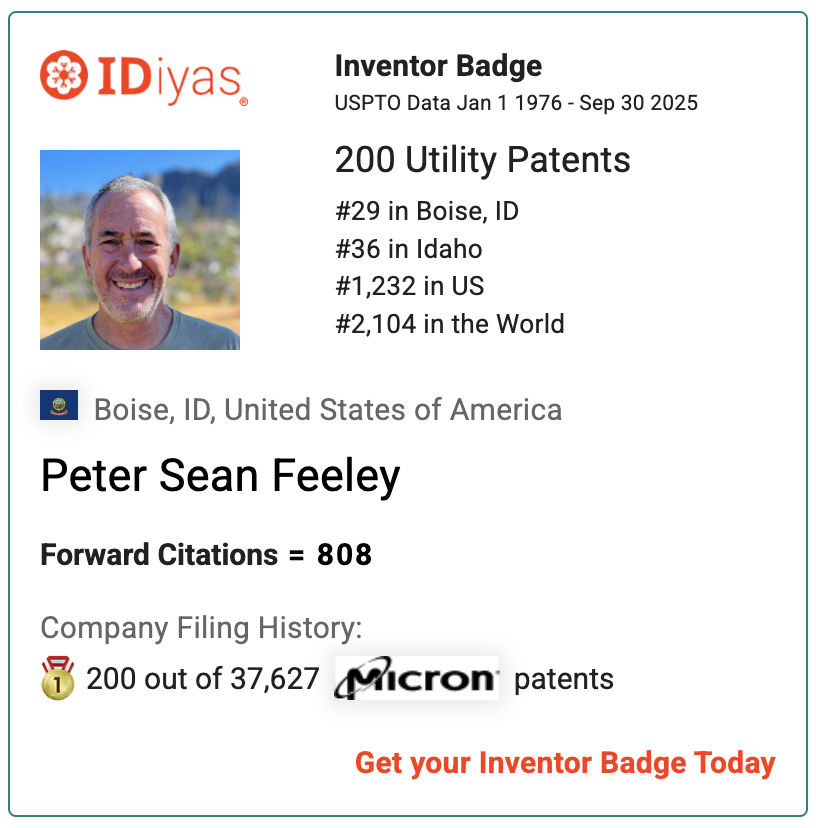Open the inventor profile photo
Viewport: 816px width, 828px height.
tap(140, 250)
